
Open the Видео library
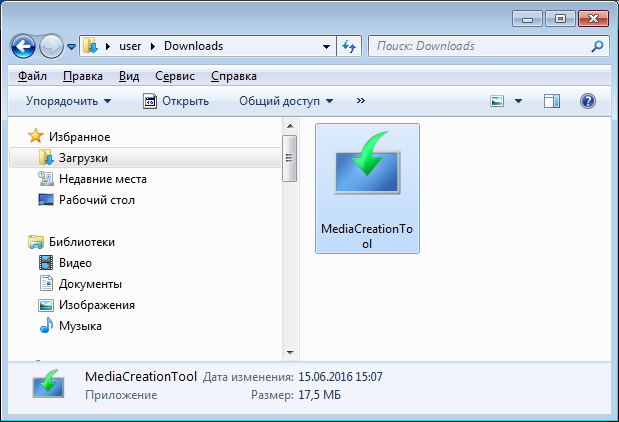pos(75,263)
